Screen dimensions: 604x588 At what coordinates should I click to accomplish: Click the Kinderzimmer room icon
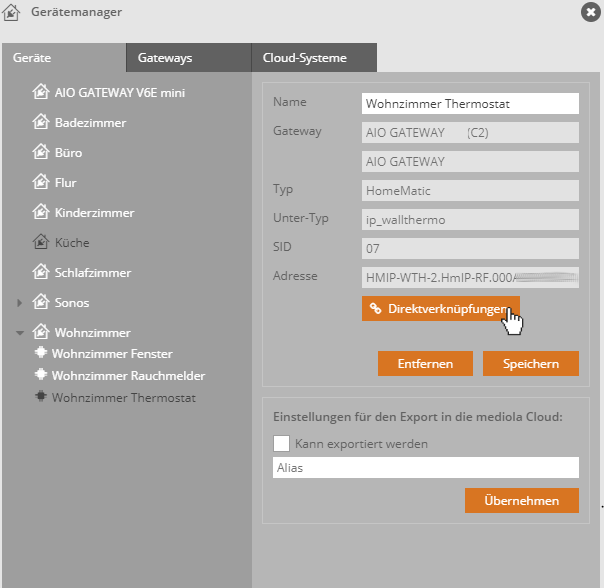pos(41,213)
